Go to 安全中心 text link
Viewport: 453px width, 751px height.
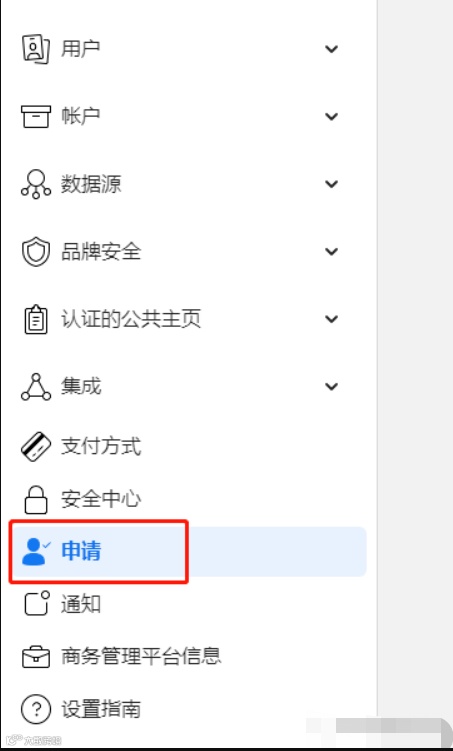[x=101, y=499]
